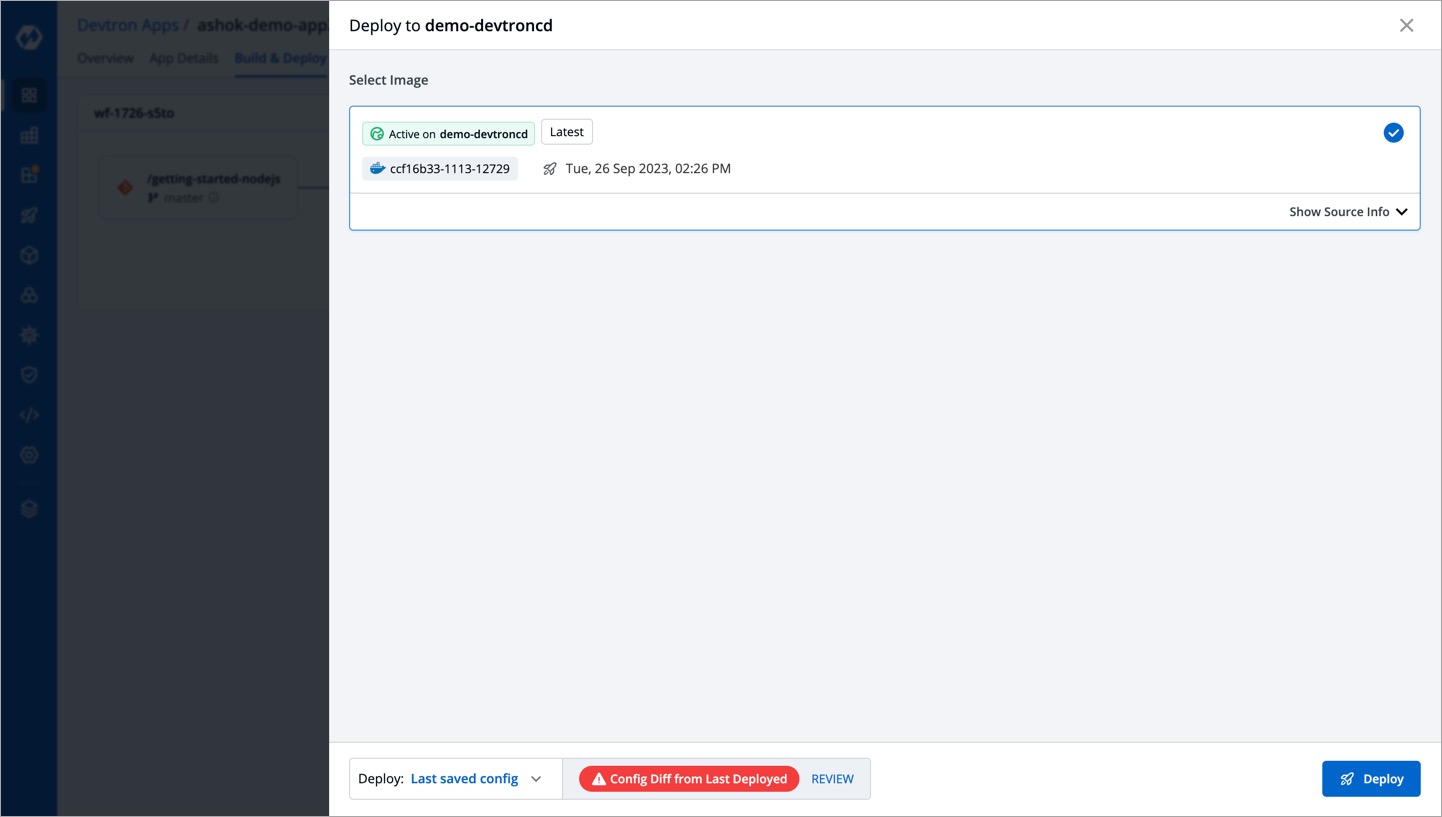The width and height of the screenshot is (1442, 817).
Task: Click the Security shield icon in sidebar
Action: coord(29,374)
